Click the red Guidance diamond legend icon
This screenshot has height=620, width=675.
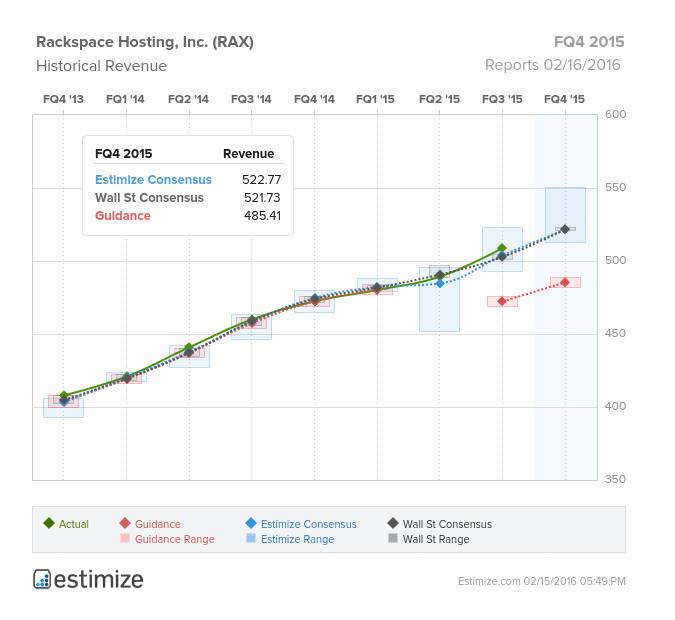point(125,523)
